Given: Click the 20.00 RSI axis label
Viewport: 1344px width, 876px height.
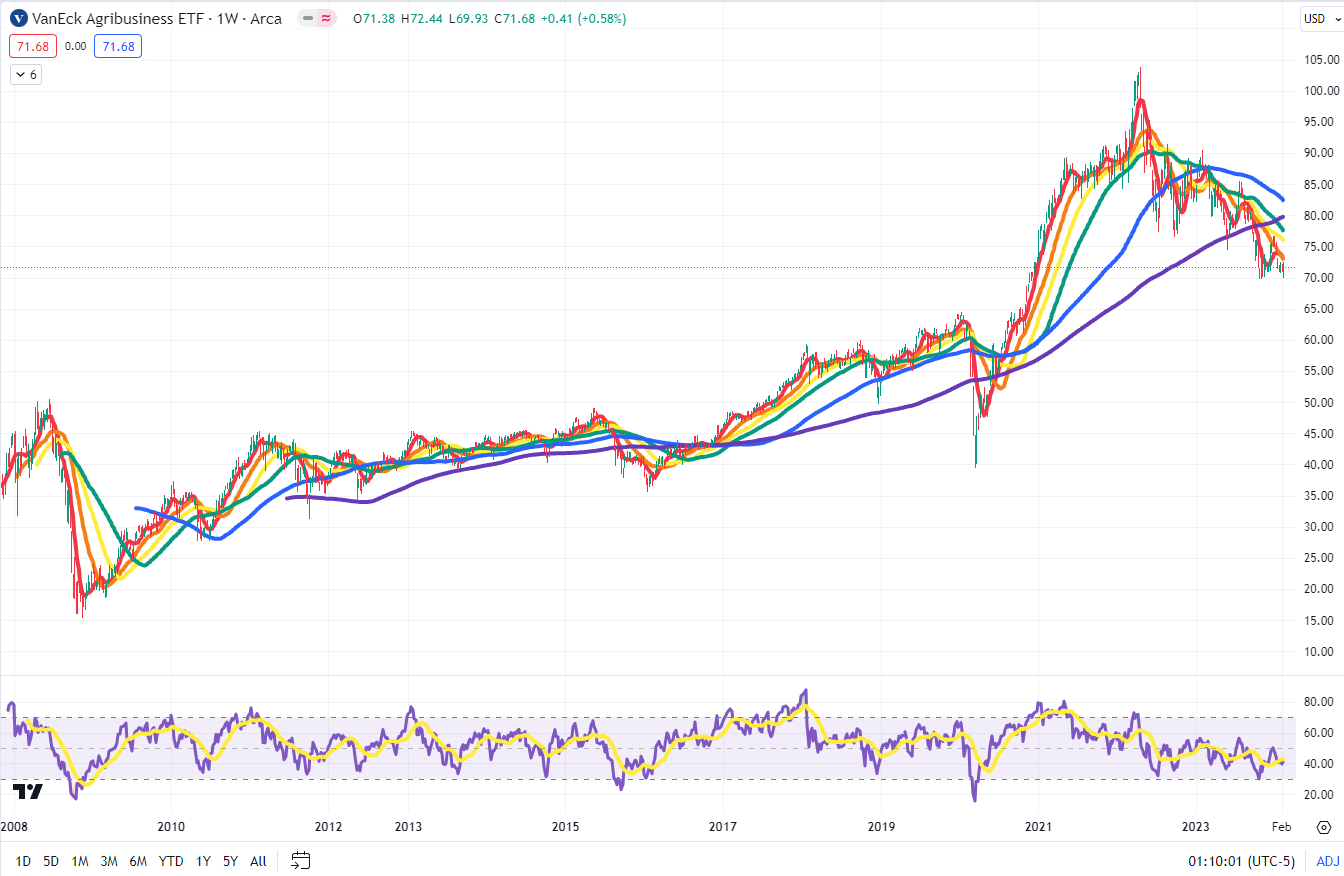Looking at the screenshot, I should (x=1319, y=794).
